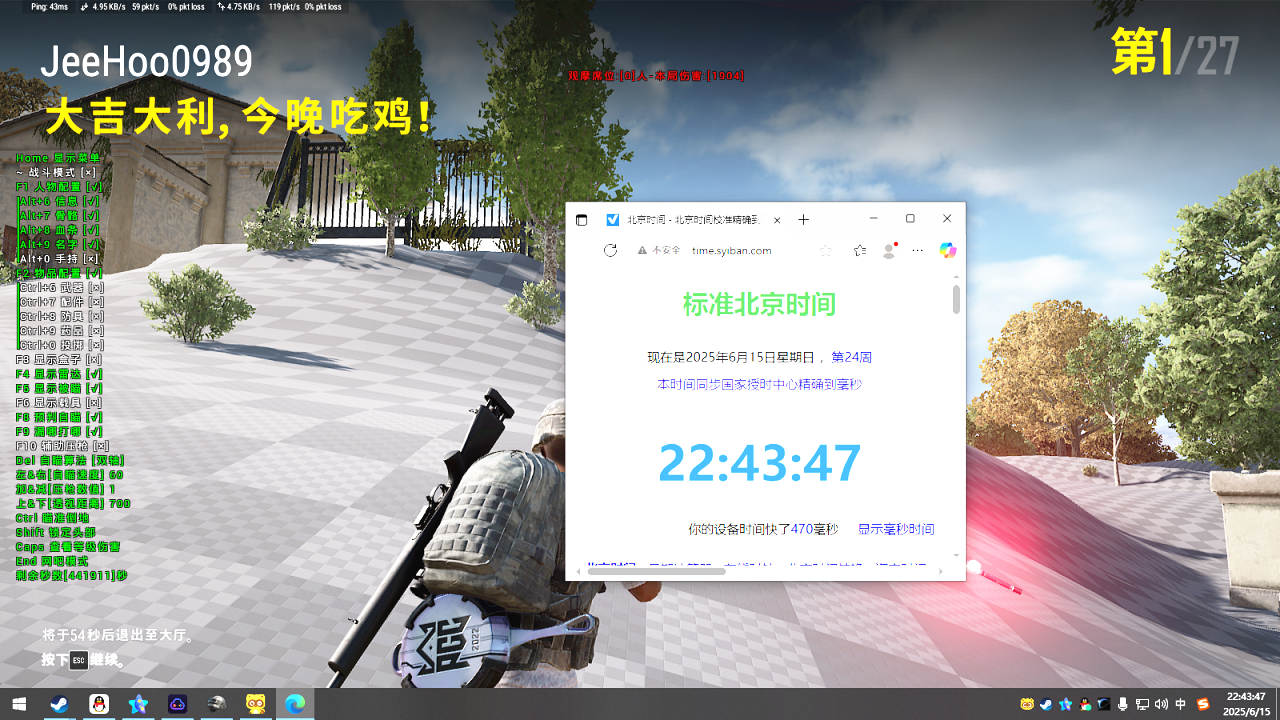
Task: Toggle Alt+7 骨骼 option
Action: [x=60, y=215]
